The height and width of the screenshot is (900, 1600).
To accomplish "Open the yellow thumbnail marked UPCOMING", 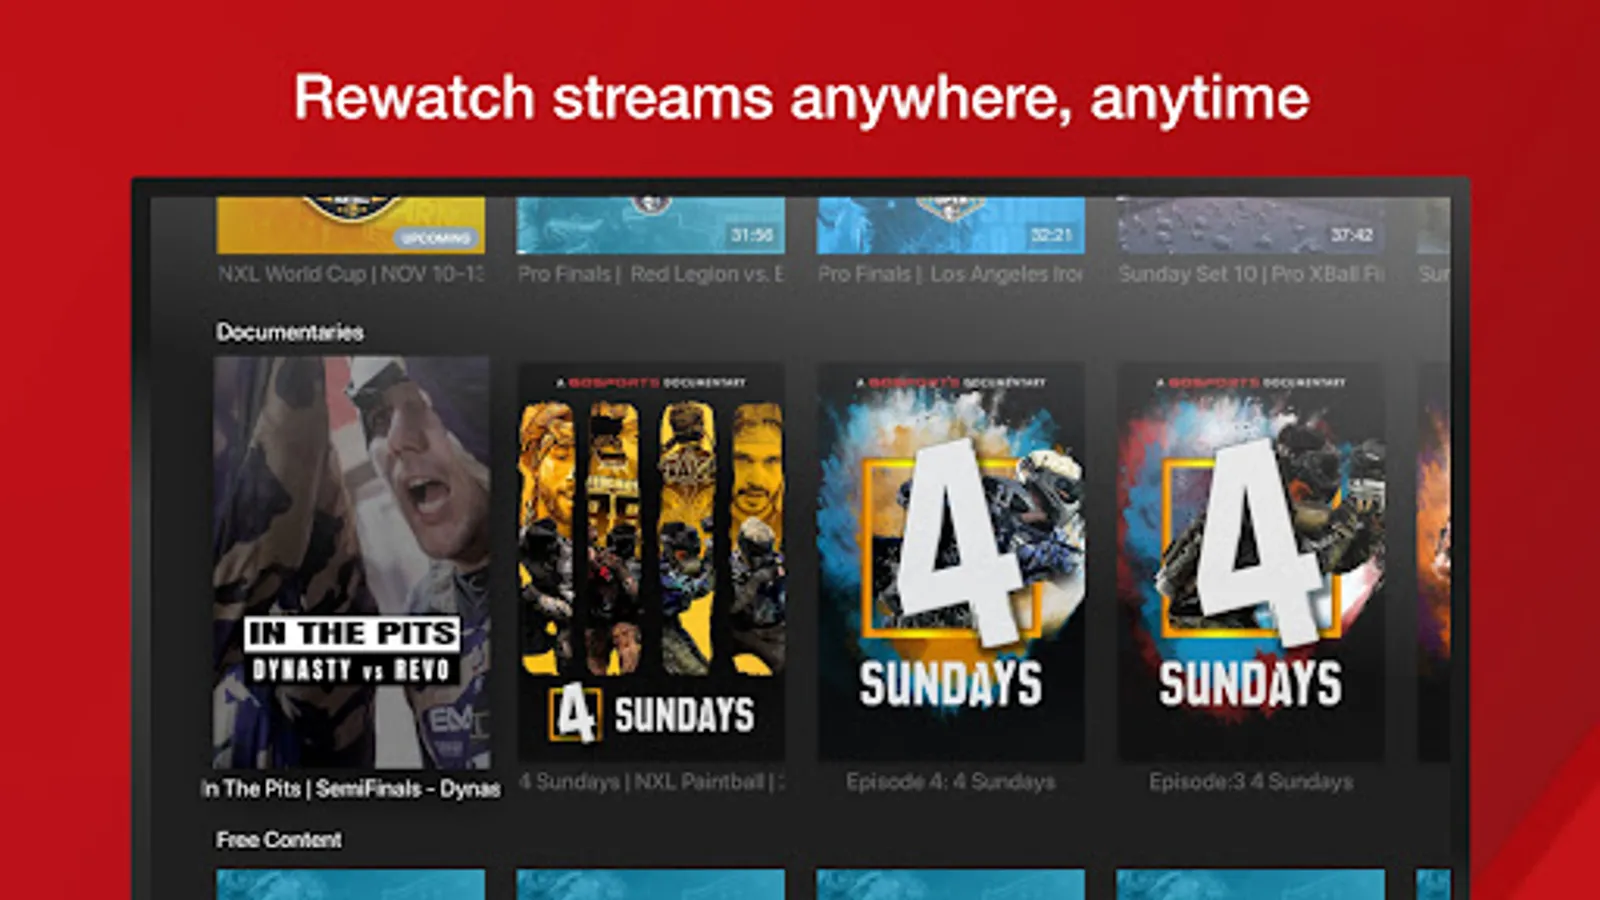I will pos(351,225).
